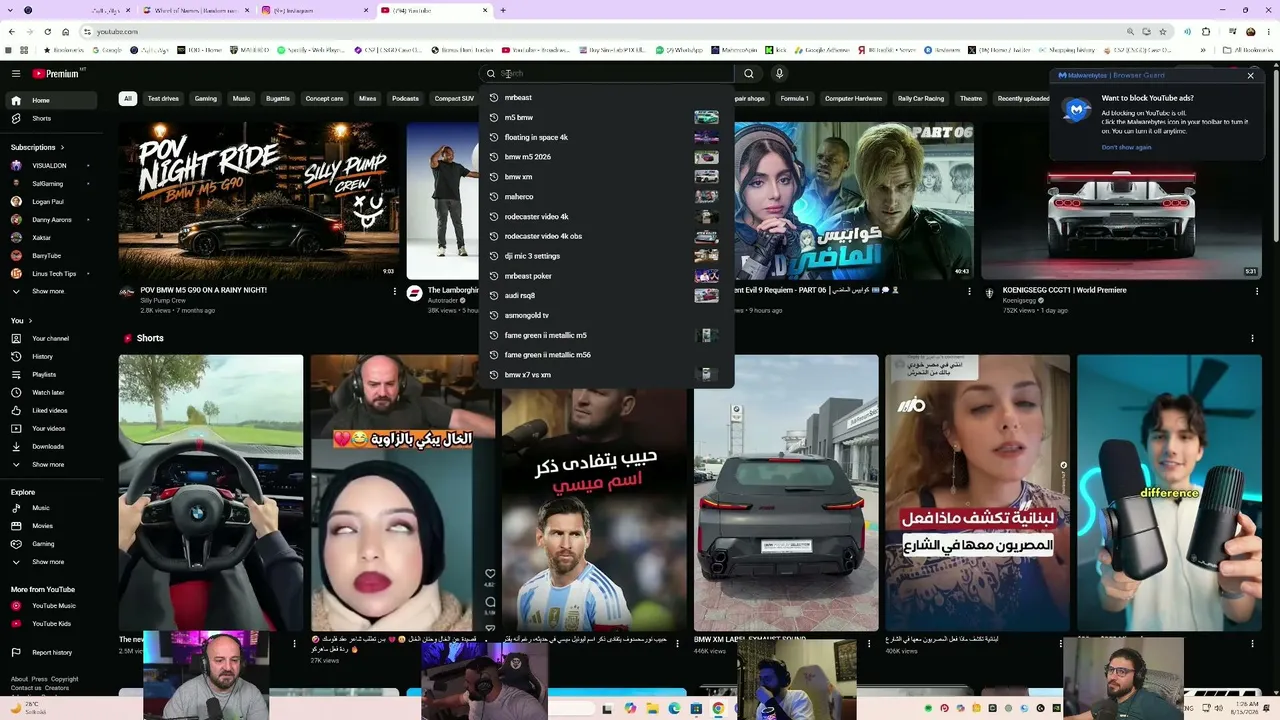Filter by Concept cars chip
The width and height of the screenshot is (1280, 720).
324,99
